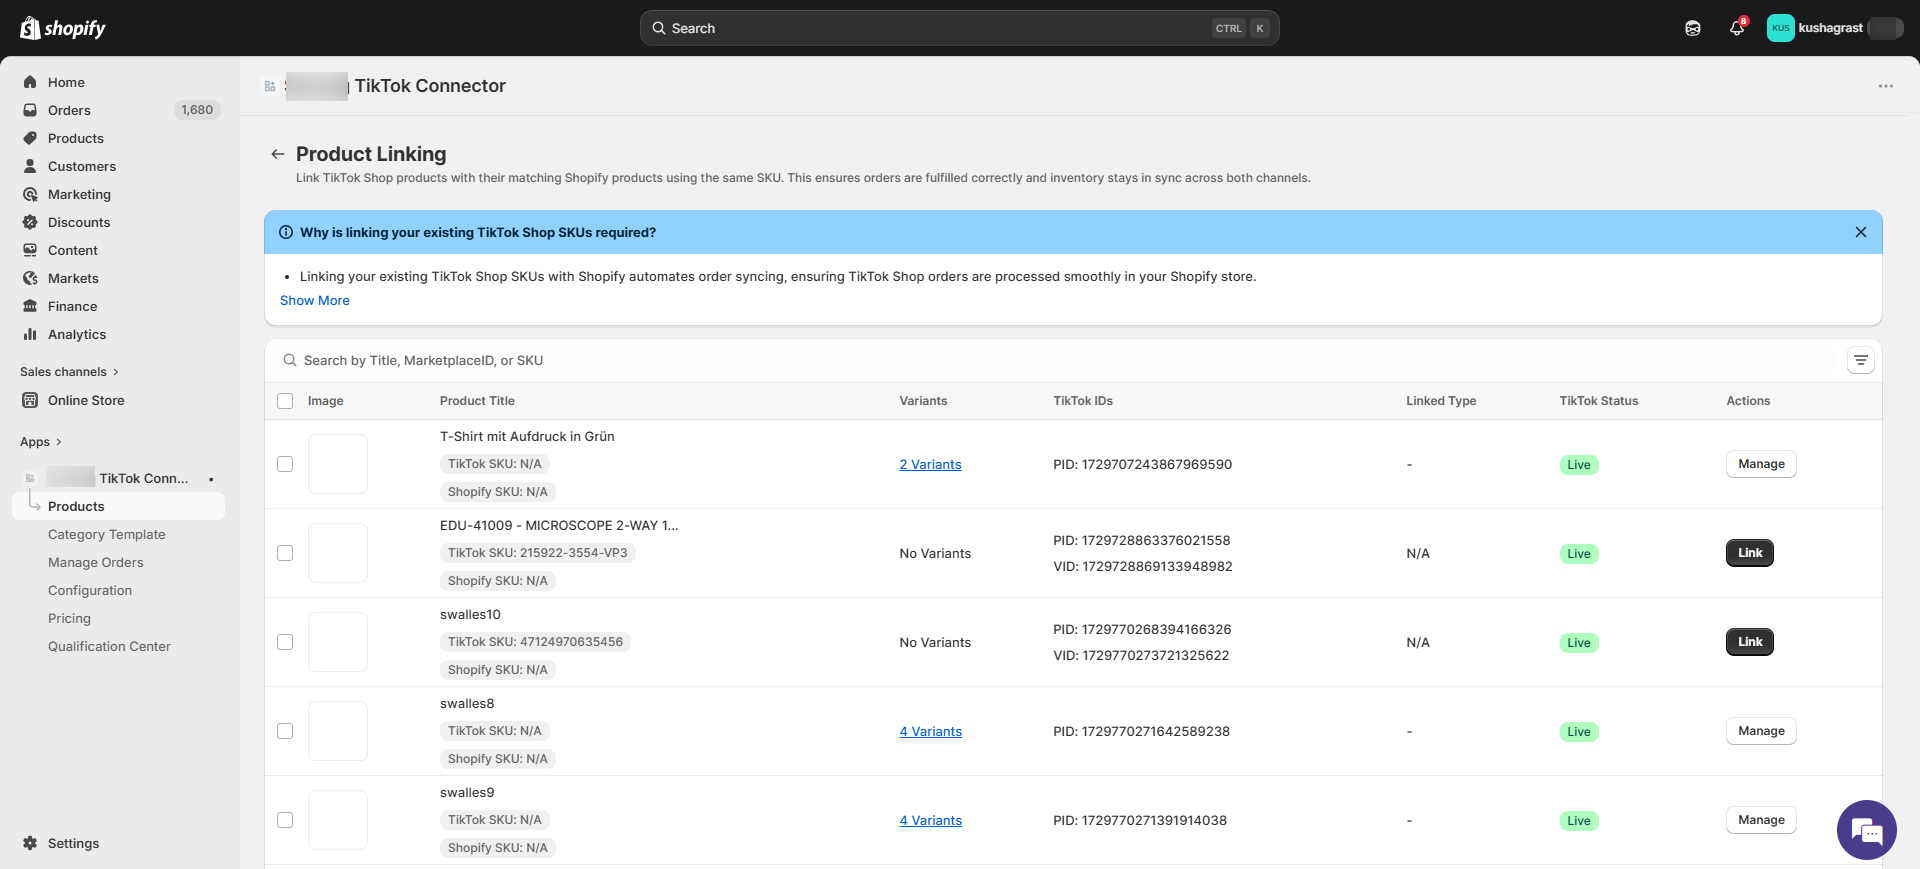Open Category Template submenu item
Image resolution: width=1920 pixels, height=869 pixels.
pos(107,534)
